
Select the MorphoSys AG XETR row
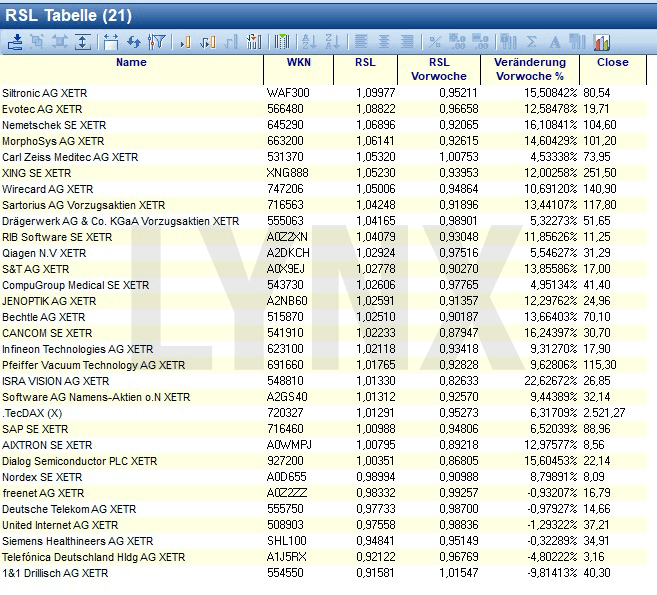tap(323, 141)
